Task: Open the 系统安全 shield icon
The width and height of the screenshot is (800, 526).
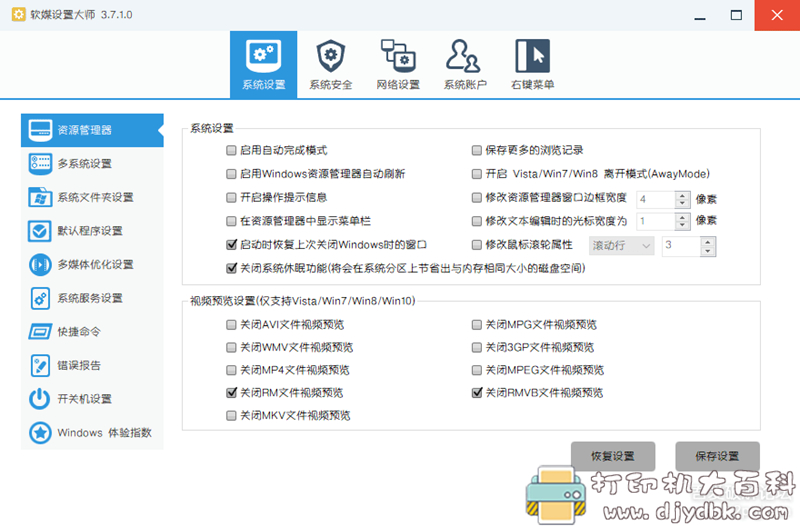Action: click(x=331, y=56)
